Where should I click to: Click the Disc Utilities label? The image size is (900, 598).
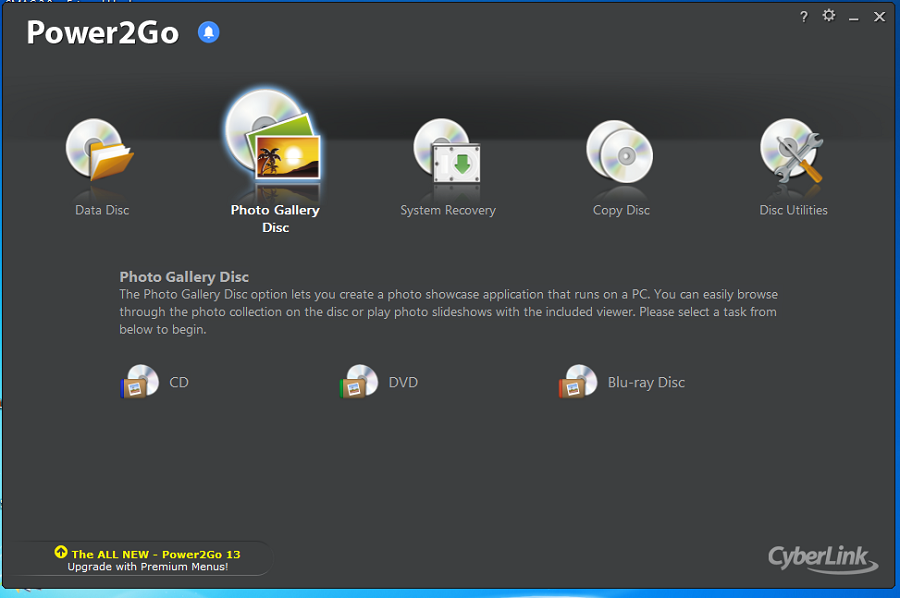coord(793,210)
